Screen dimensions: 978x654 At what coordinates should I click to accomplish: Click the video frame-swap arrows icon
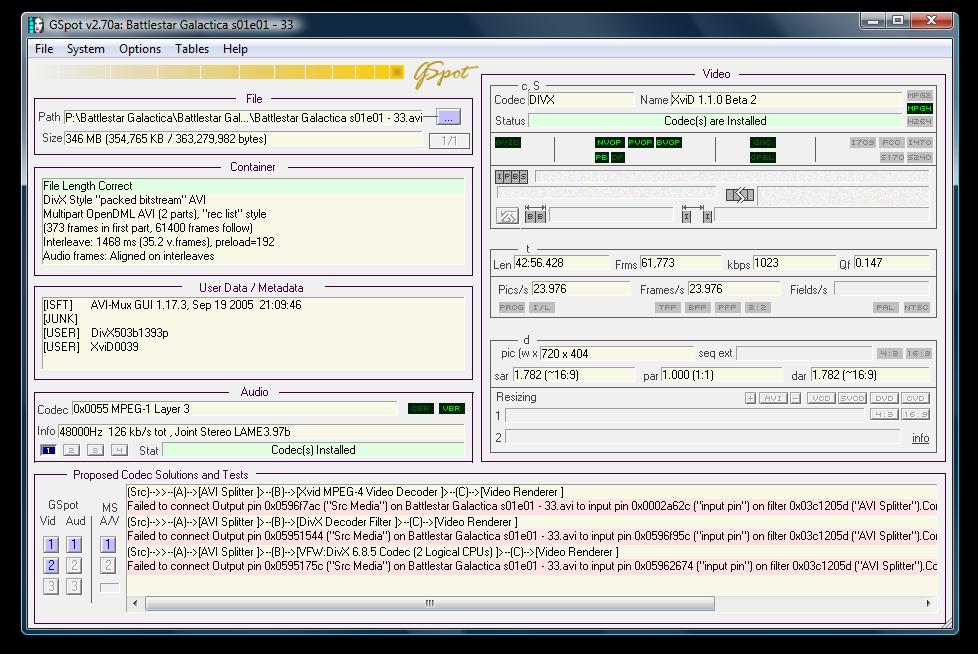(740, 194)
